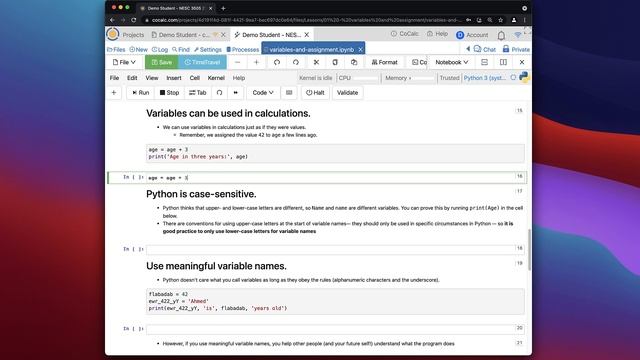Undo the last notebook edit
This screenshot has width=640, height=360.
point(277,62)
